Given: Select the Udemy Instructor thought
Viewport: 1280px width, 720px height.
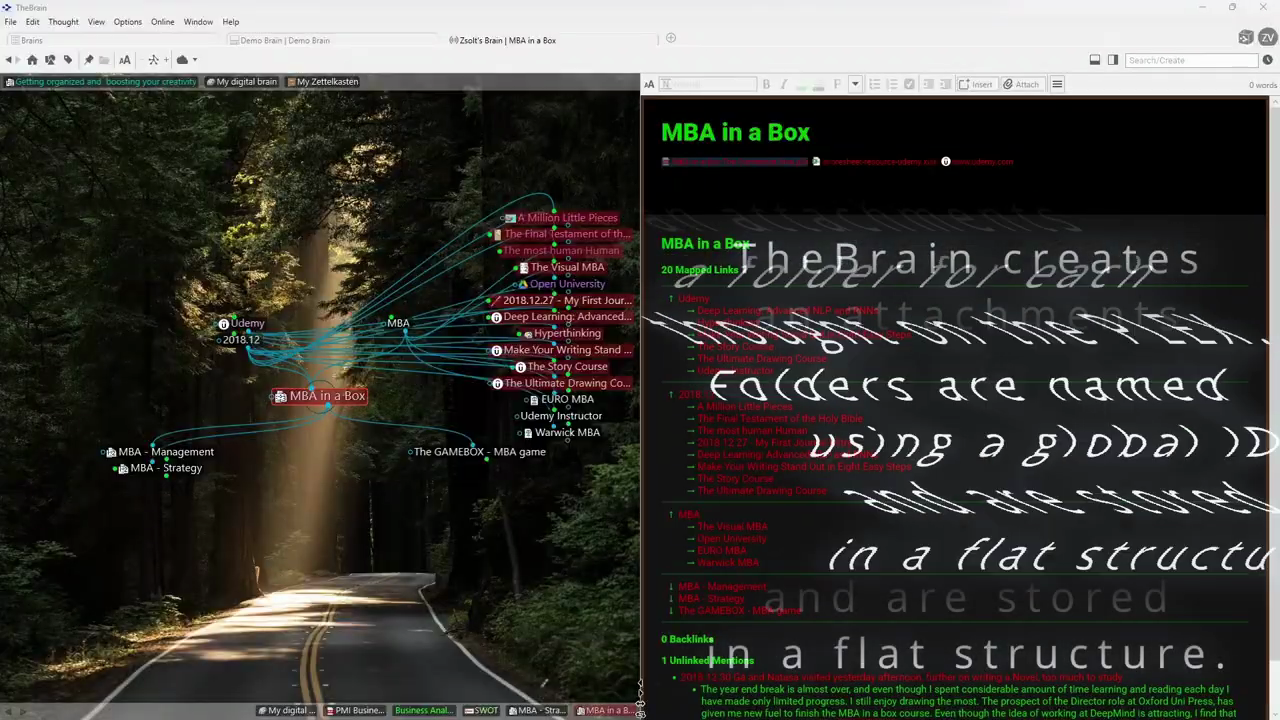Looking at the screenshot, I should (561, 416).
